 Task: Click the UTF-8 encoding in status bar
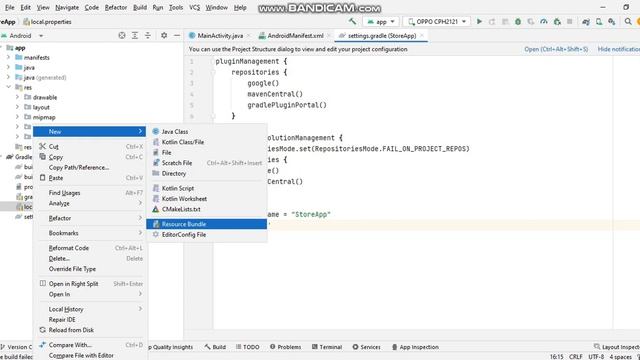coord(596,357)
